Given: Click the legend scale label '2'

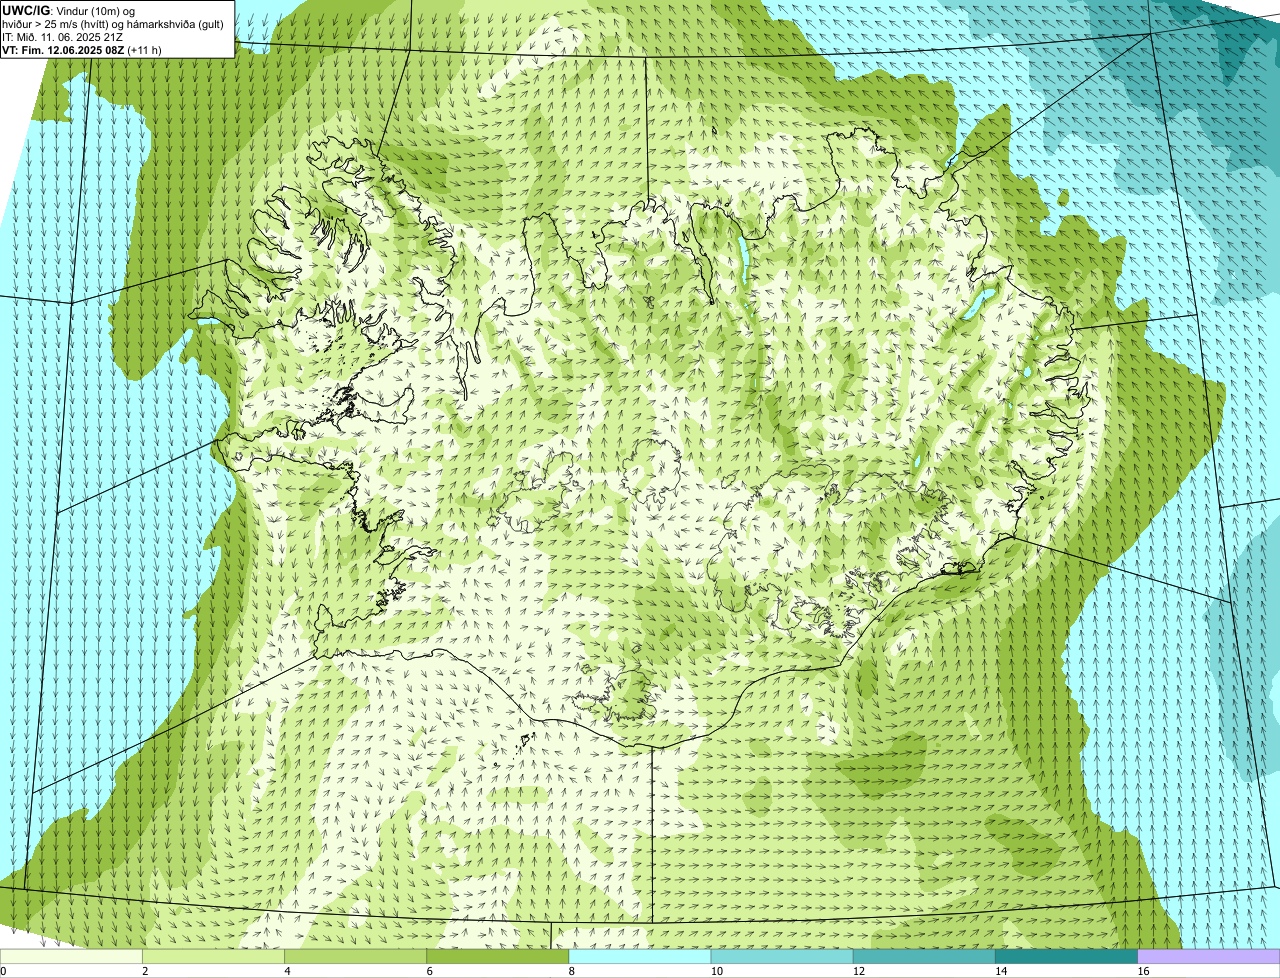Looking at the screenshot, I should click(145, 971).
